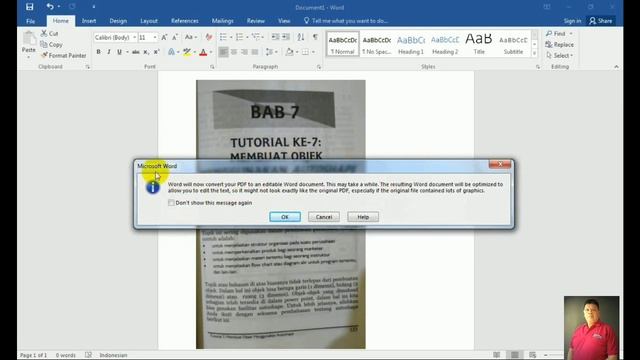Click Find in Editing group

[x=559, y=33]
